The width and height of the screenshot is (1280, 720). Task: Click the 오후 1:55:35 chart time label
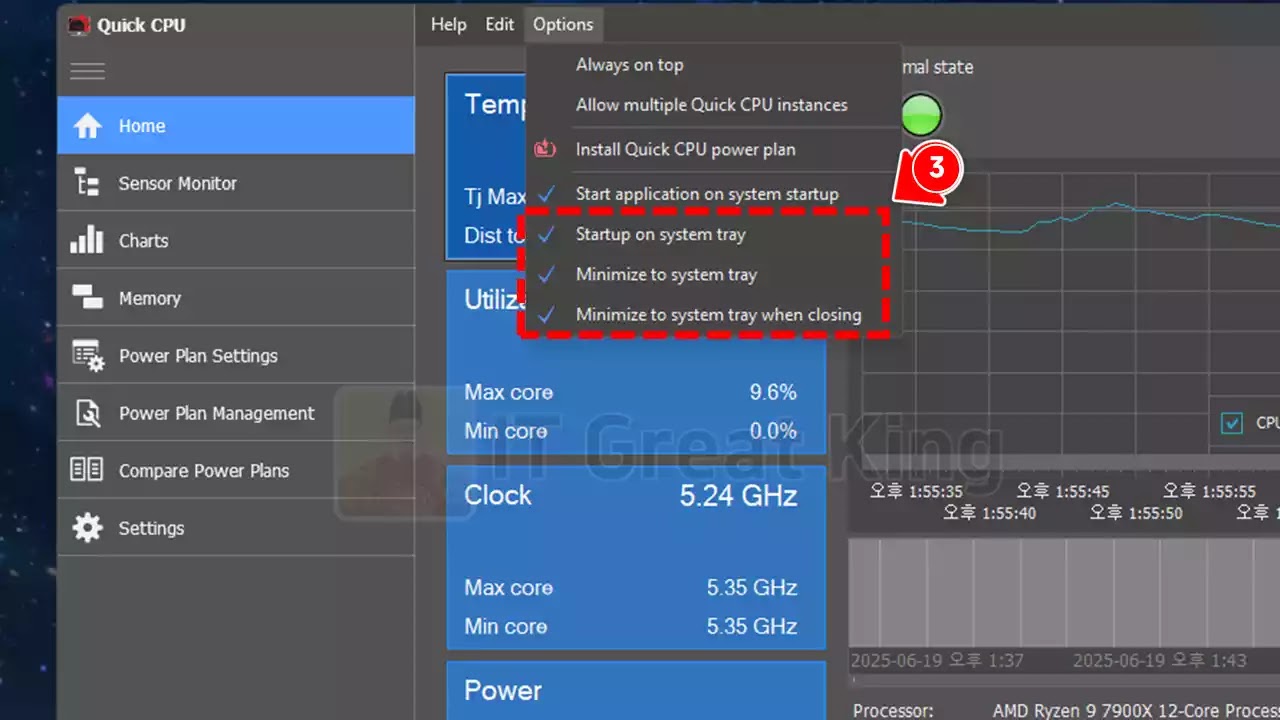click(x=917, y=492)
